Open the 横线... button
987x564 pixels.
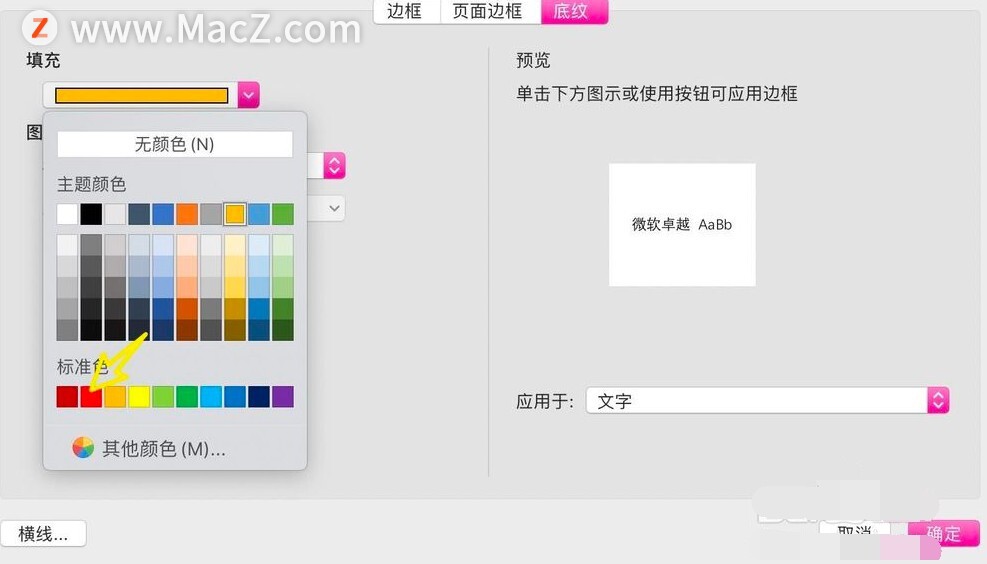coord(43,534)
